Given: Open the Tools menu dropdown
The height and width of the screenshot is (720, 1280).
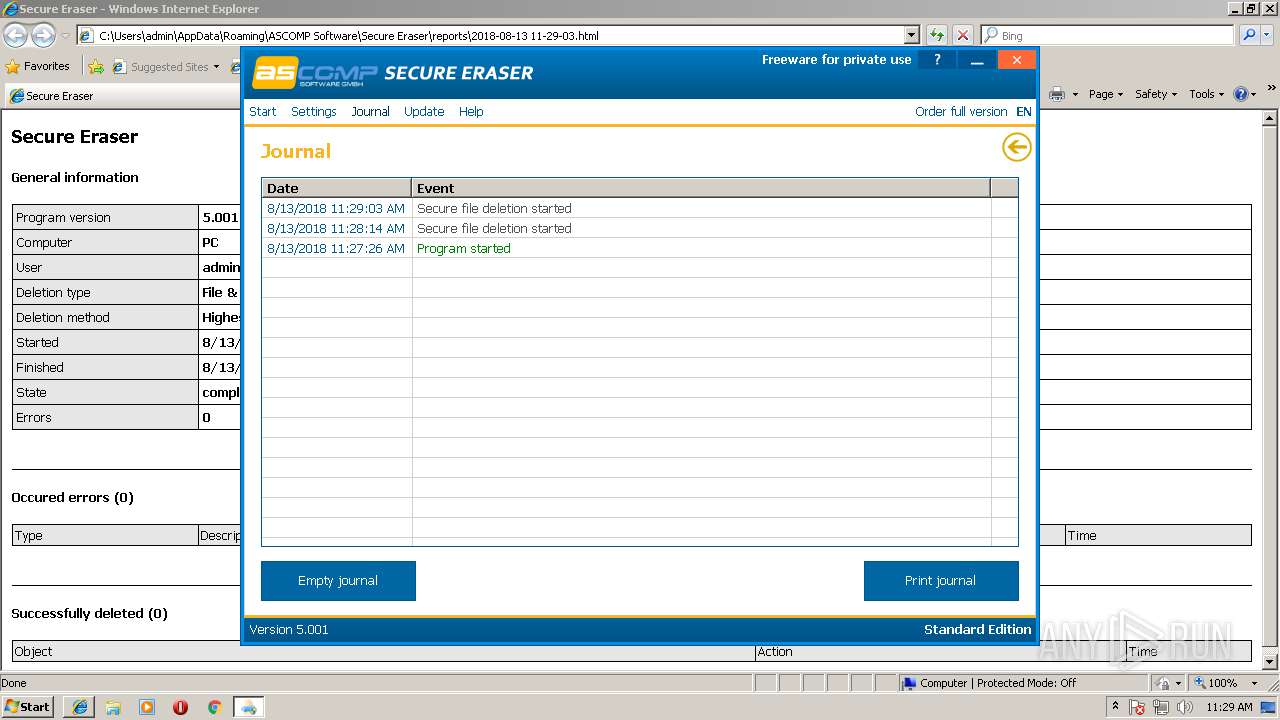Looking at the screenshot, I should coord(1207,94).
